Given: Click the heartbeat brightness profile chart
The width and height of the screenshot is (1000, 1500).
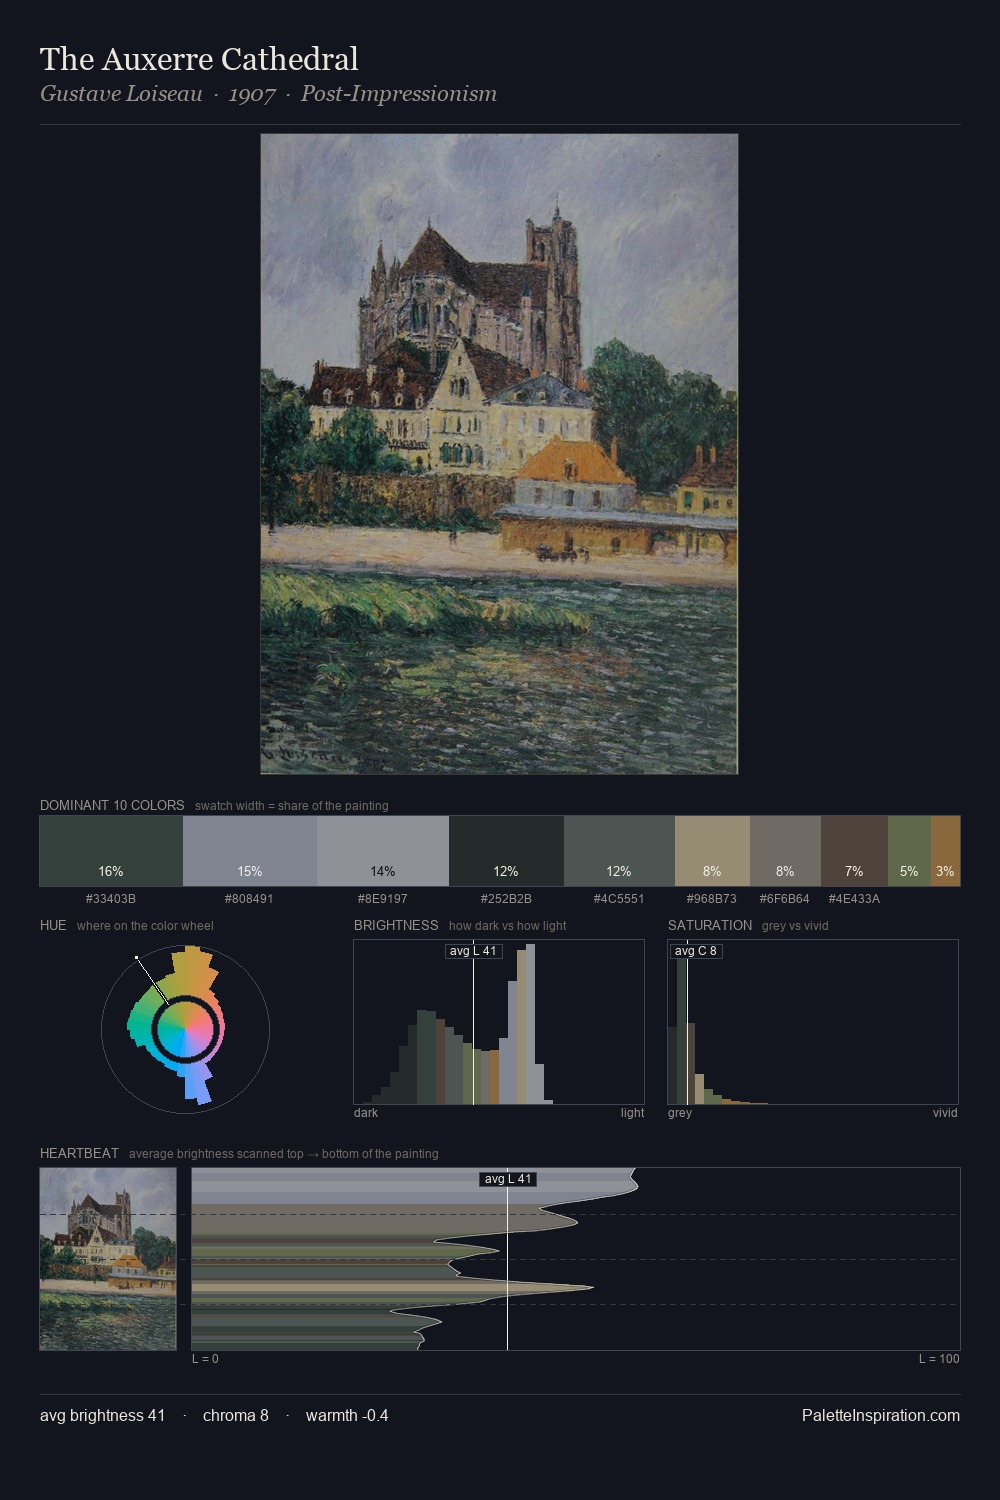Looking at the screenshot, I should (576, 1259).
